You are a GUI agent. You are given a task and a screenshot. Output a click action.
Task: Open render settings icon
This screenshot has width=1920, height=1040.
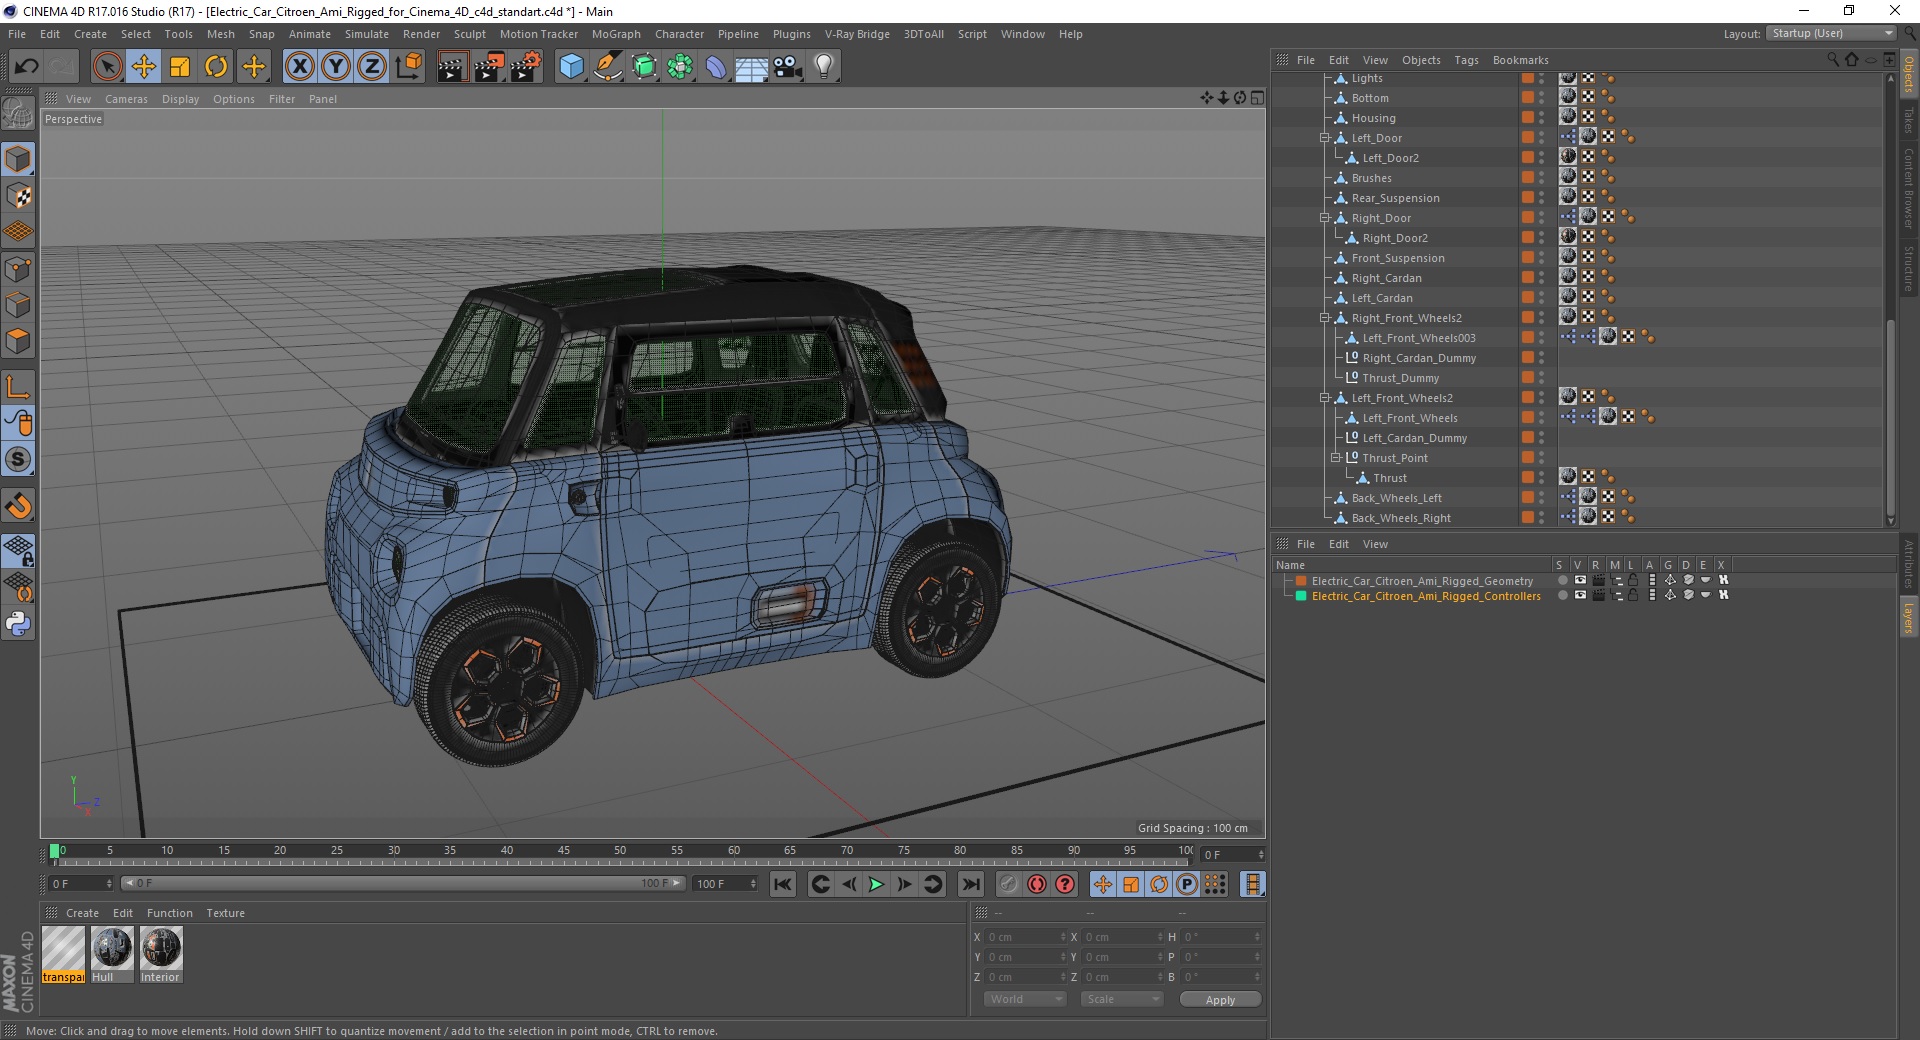tap(526, 67)
